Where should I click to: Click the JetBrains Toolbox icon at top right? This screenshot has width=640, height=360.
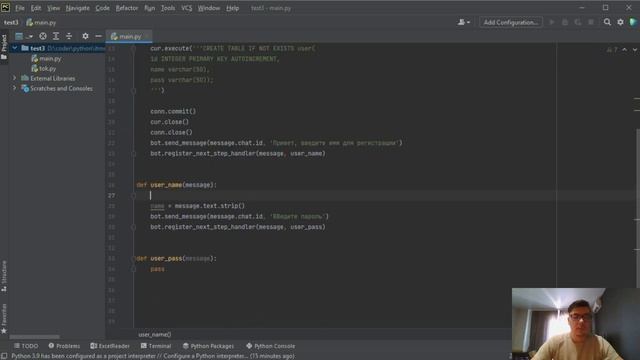[x=633, y=22]
